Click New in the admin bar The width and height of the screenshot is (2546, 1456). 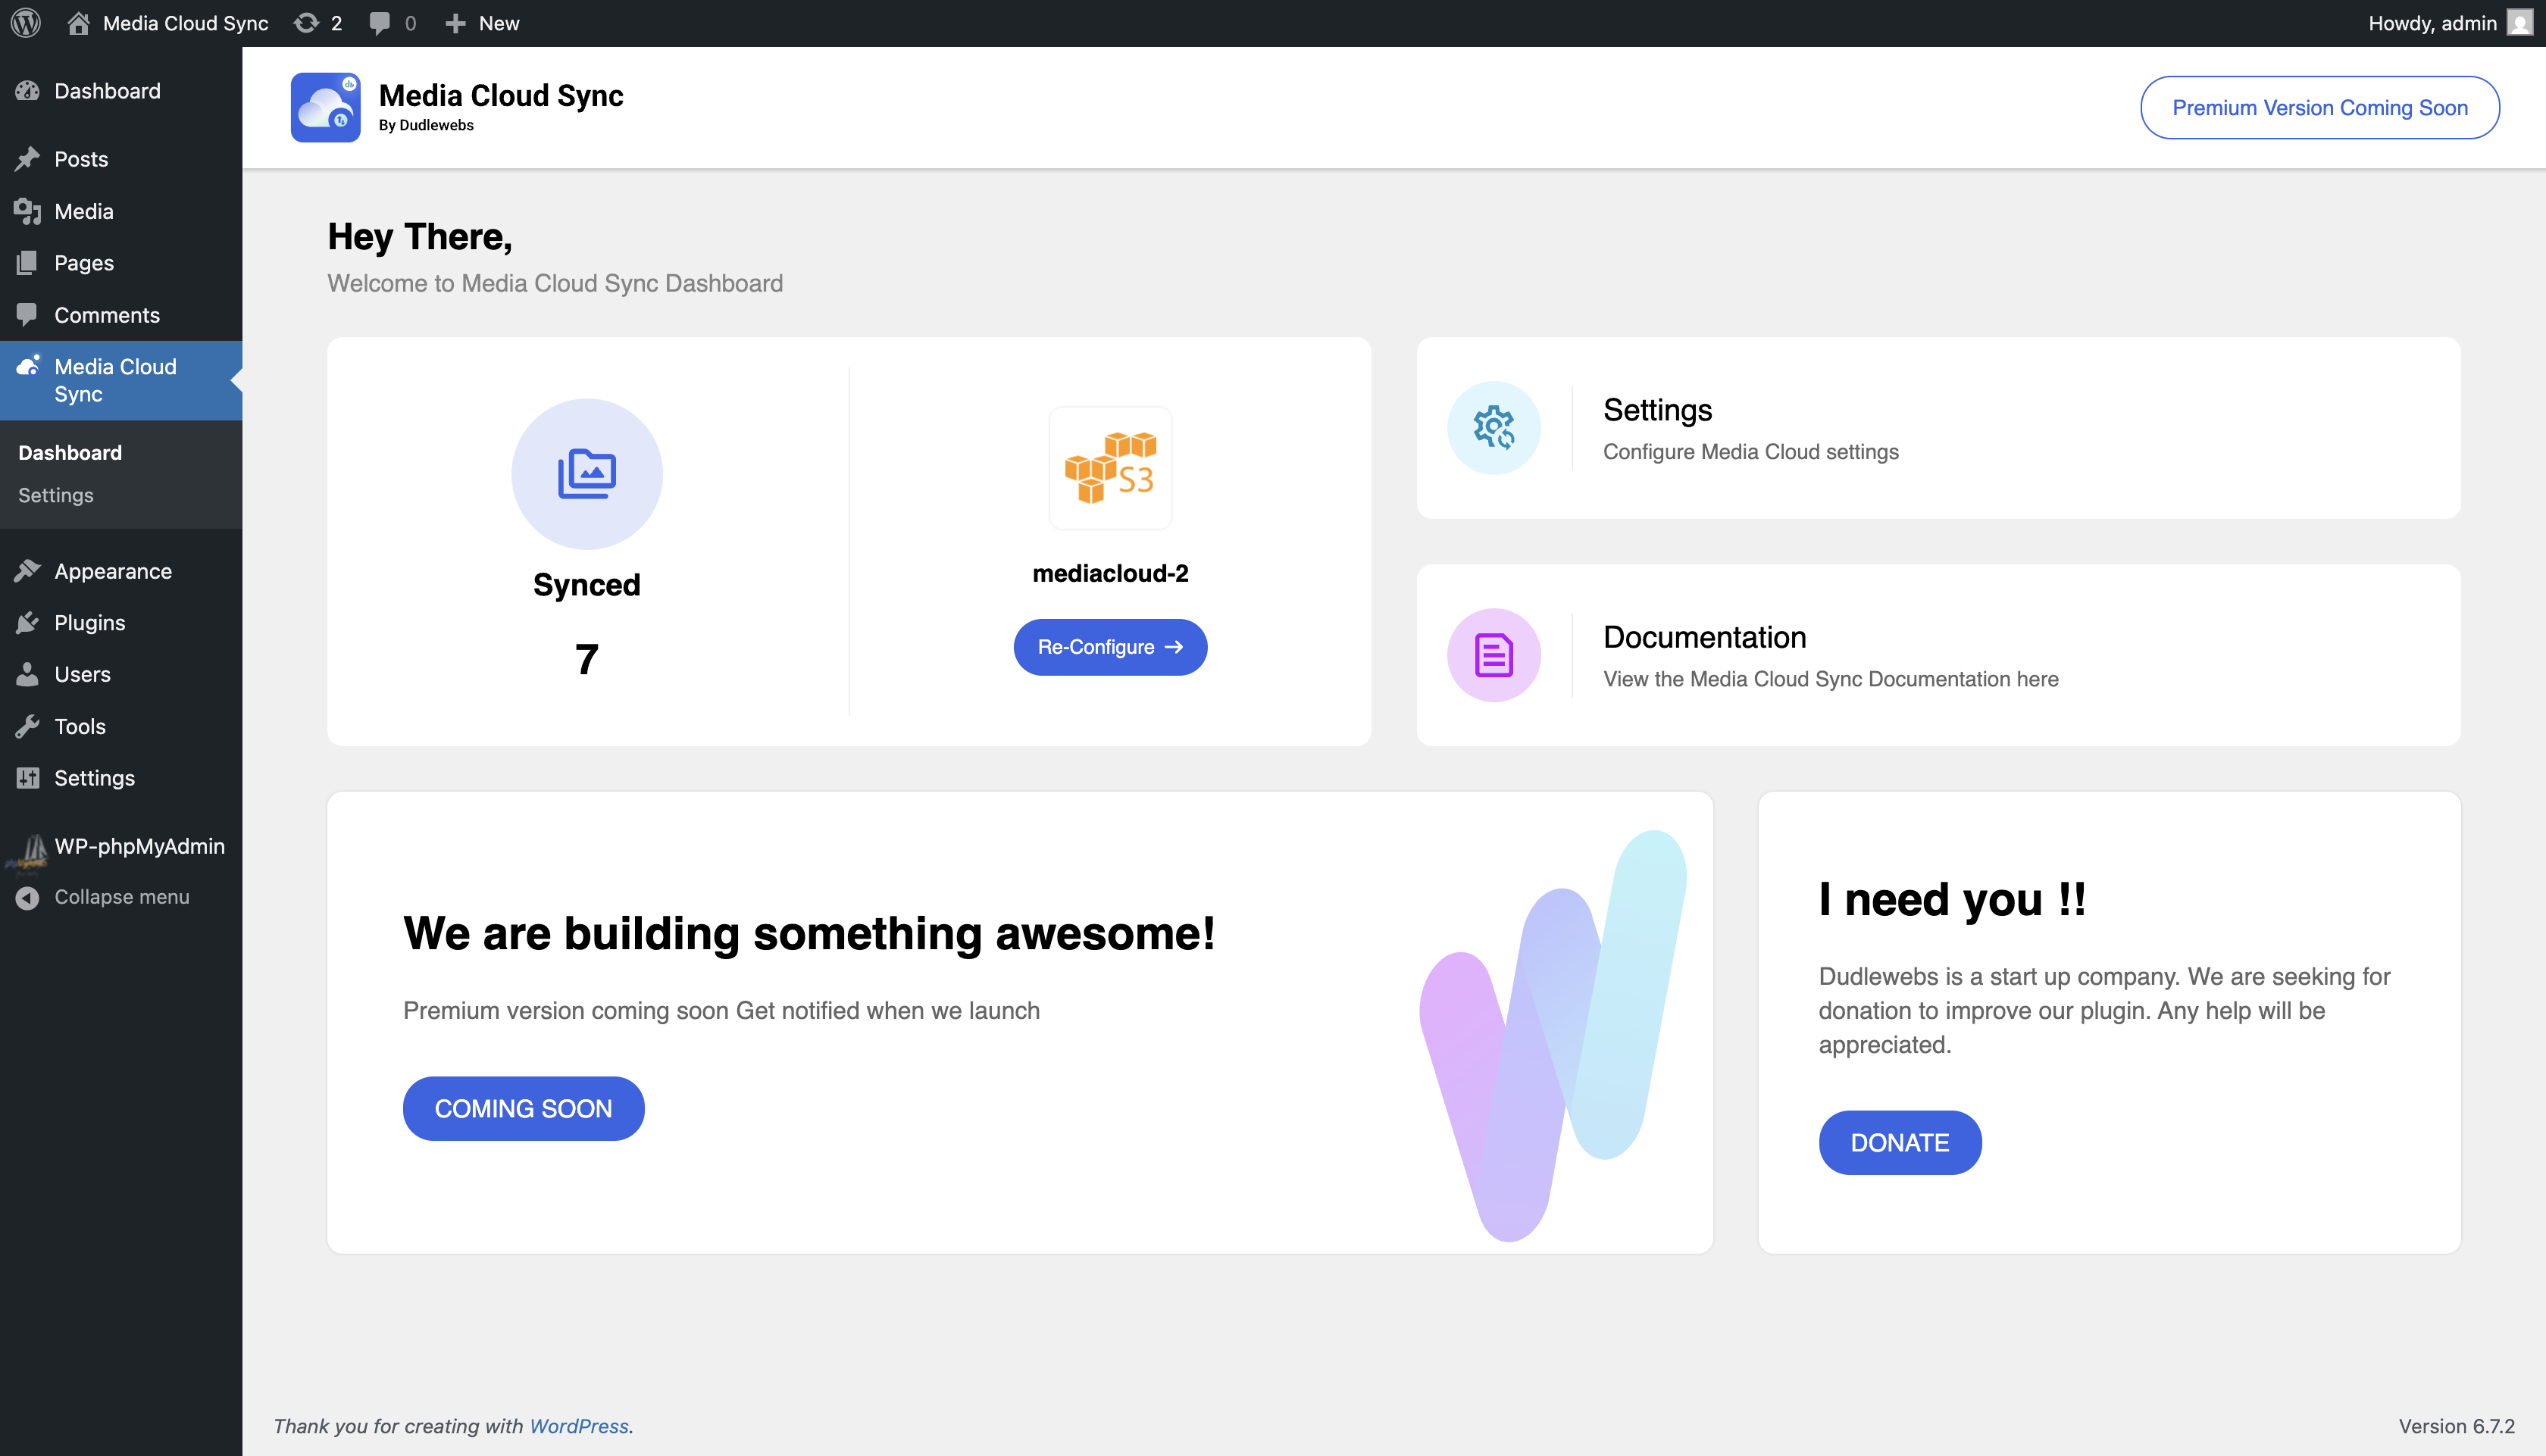(499, 23)
